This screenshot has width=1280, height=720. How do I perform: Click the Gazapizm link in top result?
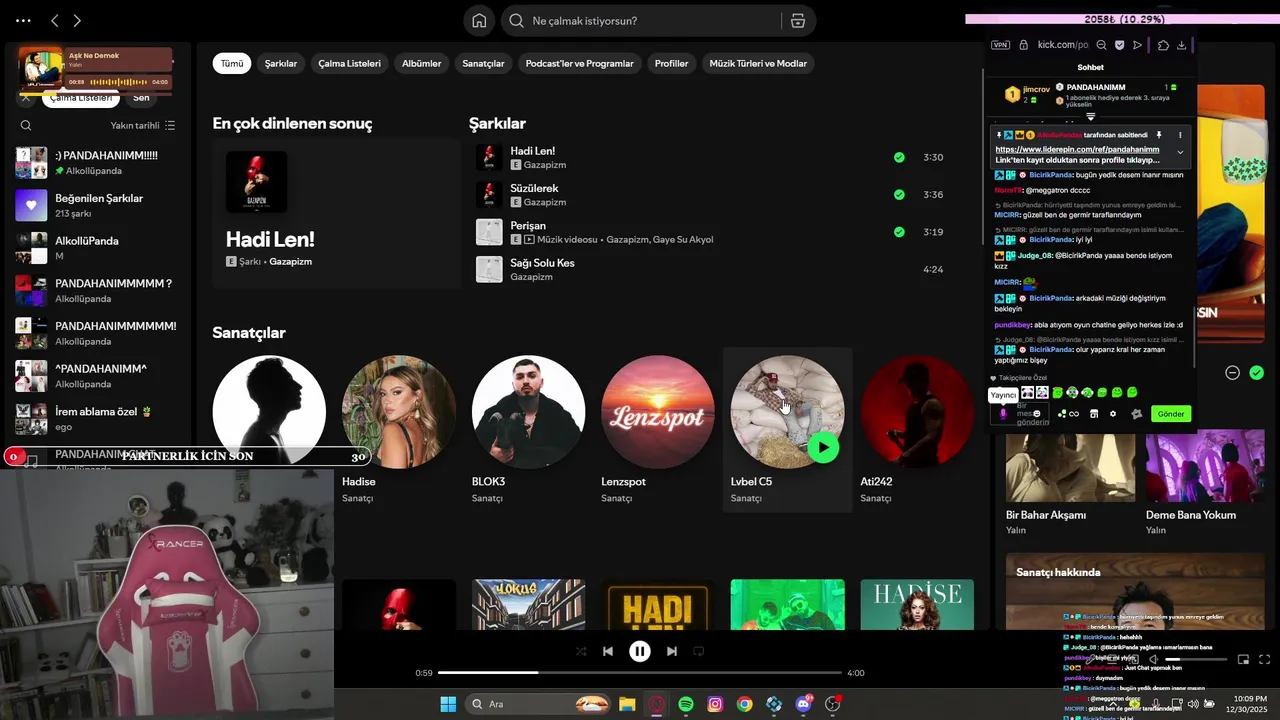[x=290, y=261]
